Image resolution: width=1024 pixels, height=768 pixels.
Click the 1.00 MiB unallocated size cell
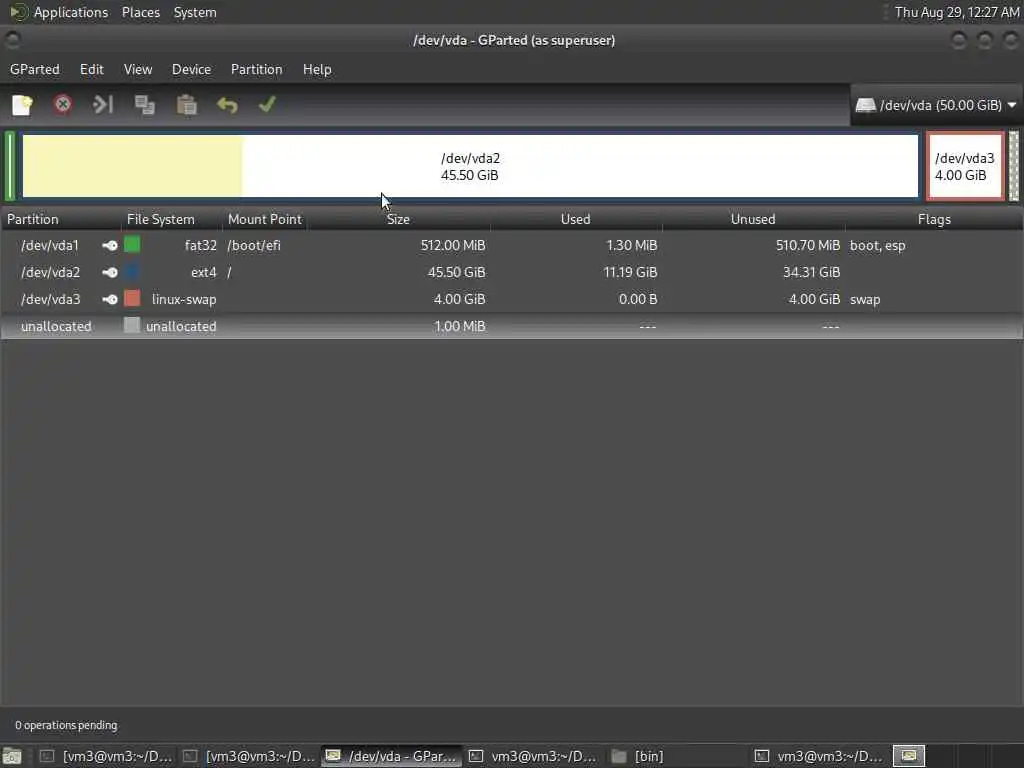pos(460,326)
